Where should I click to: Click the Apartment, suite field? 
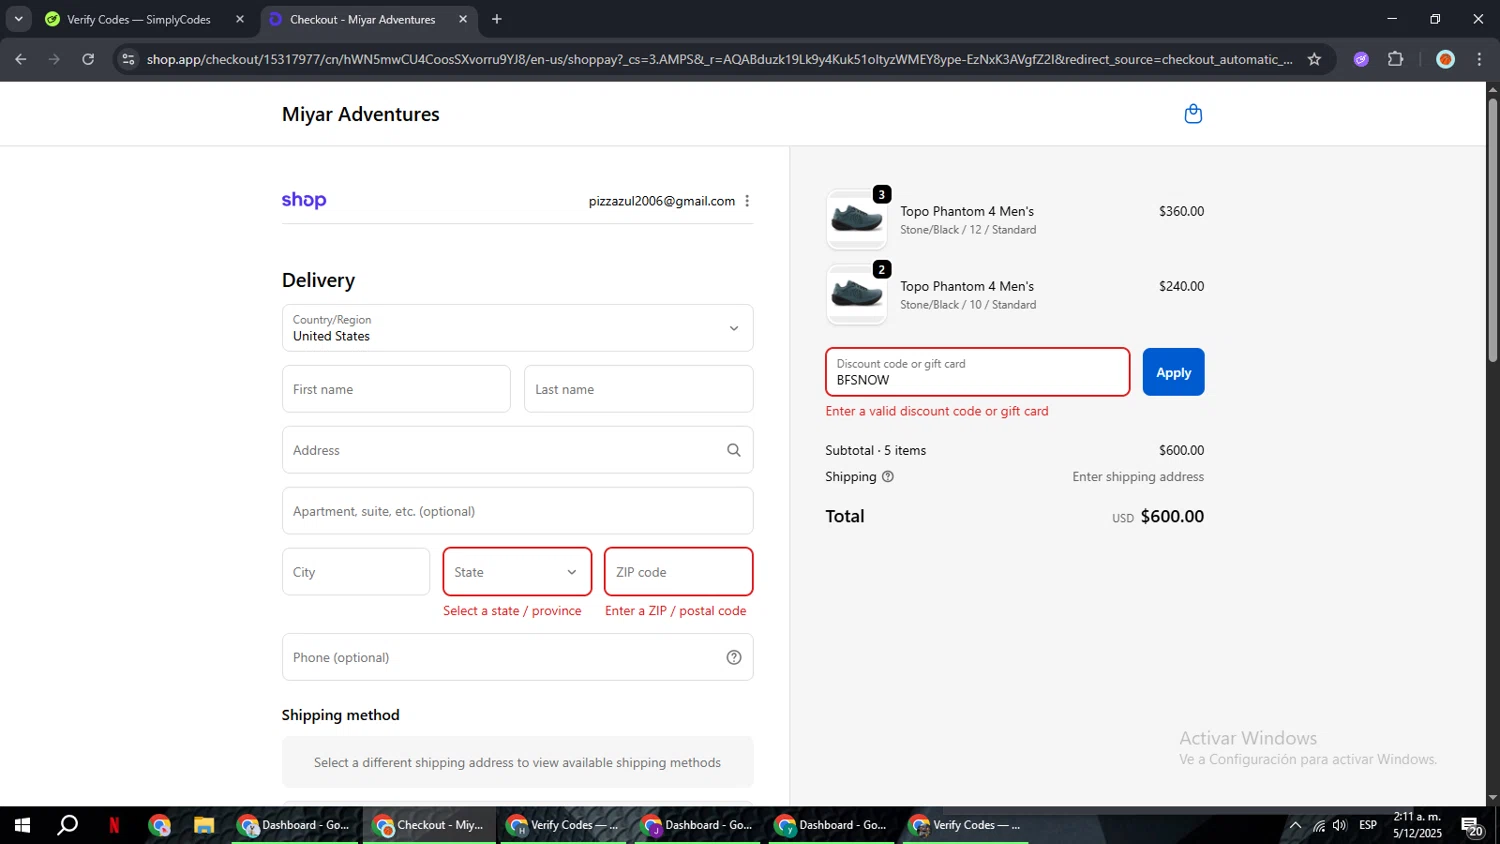click(517, 511)
